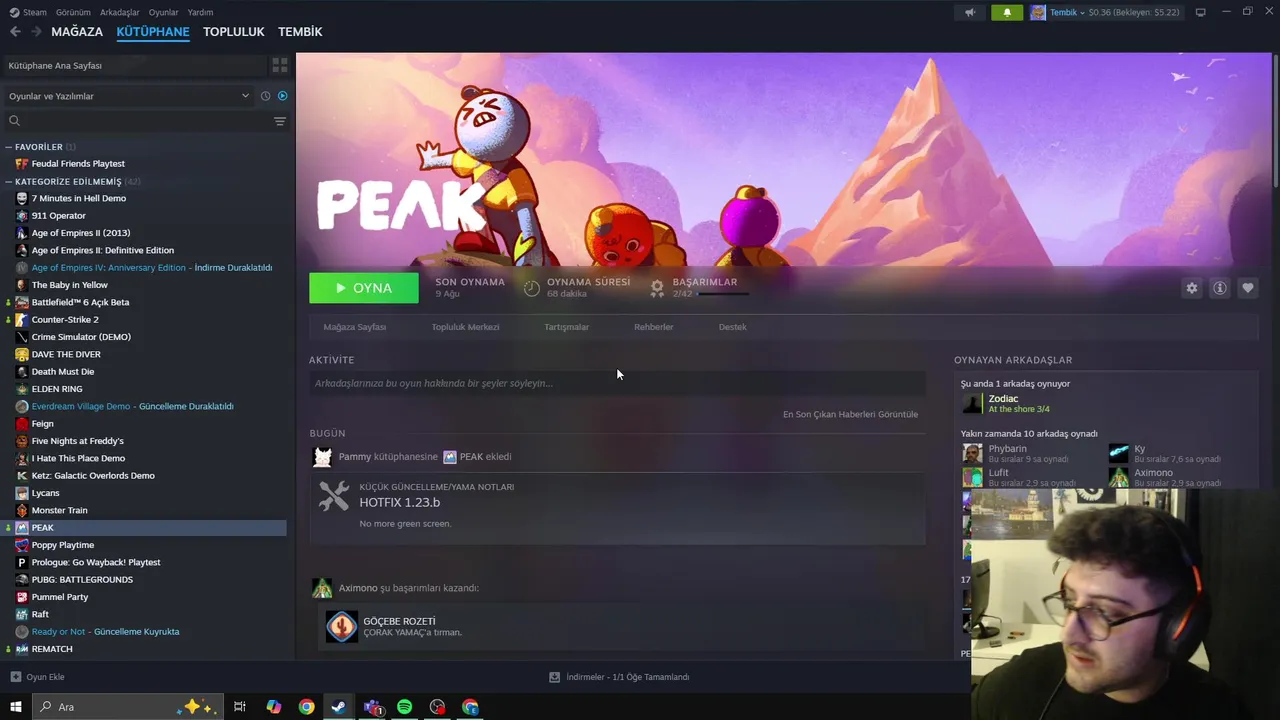Image resolution: width=1280 pixels, height=720 pixels.
Task: Open Kütüphane Ana Sayfası
Action: pos(135,65)
